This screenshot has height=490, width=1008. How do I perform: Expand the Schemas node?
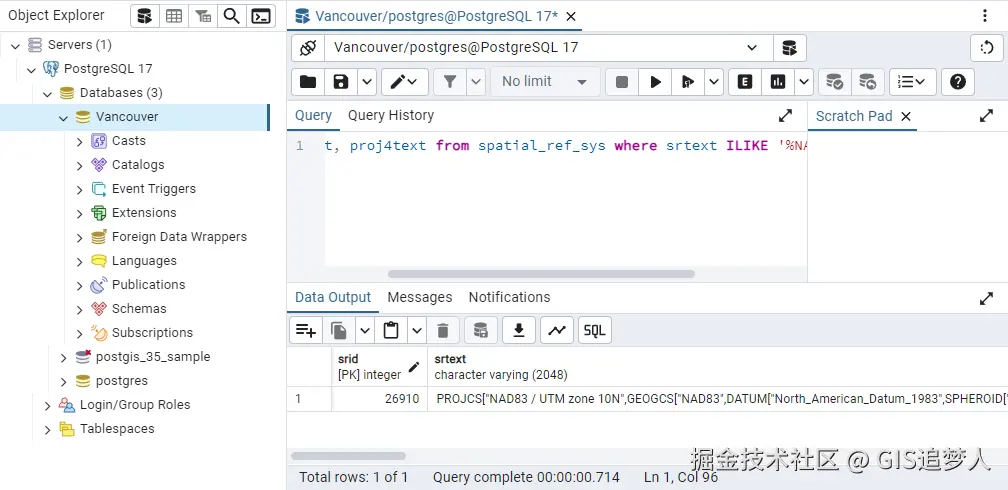pyautogui.click(x=79, y=309)
